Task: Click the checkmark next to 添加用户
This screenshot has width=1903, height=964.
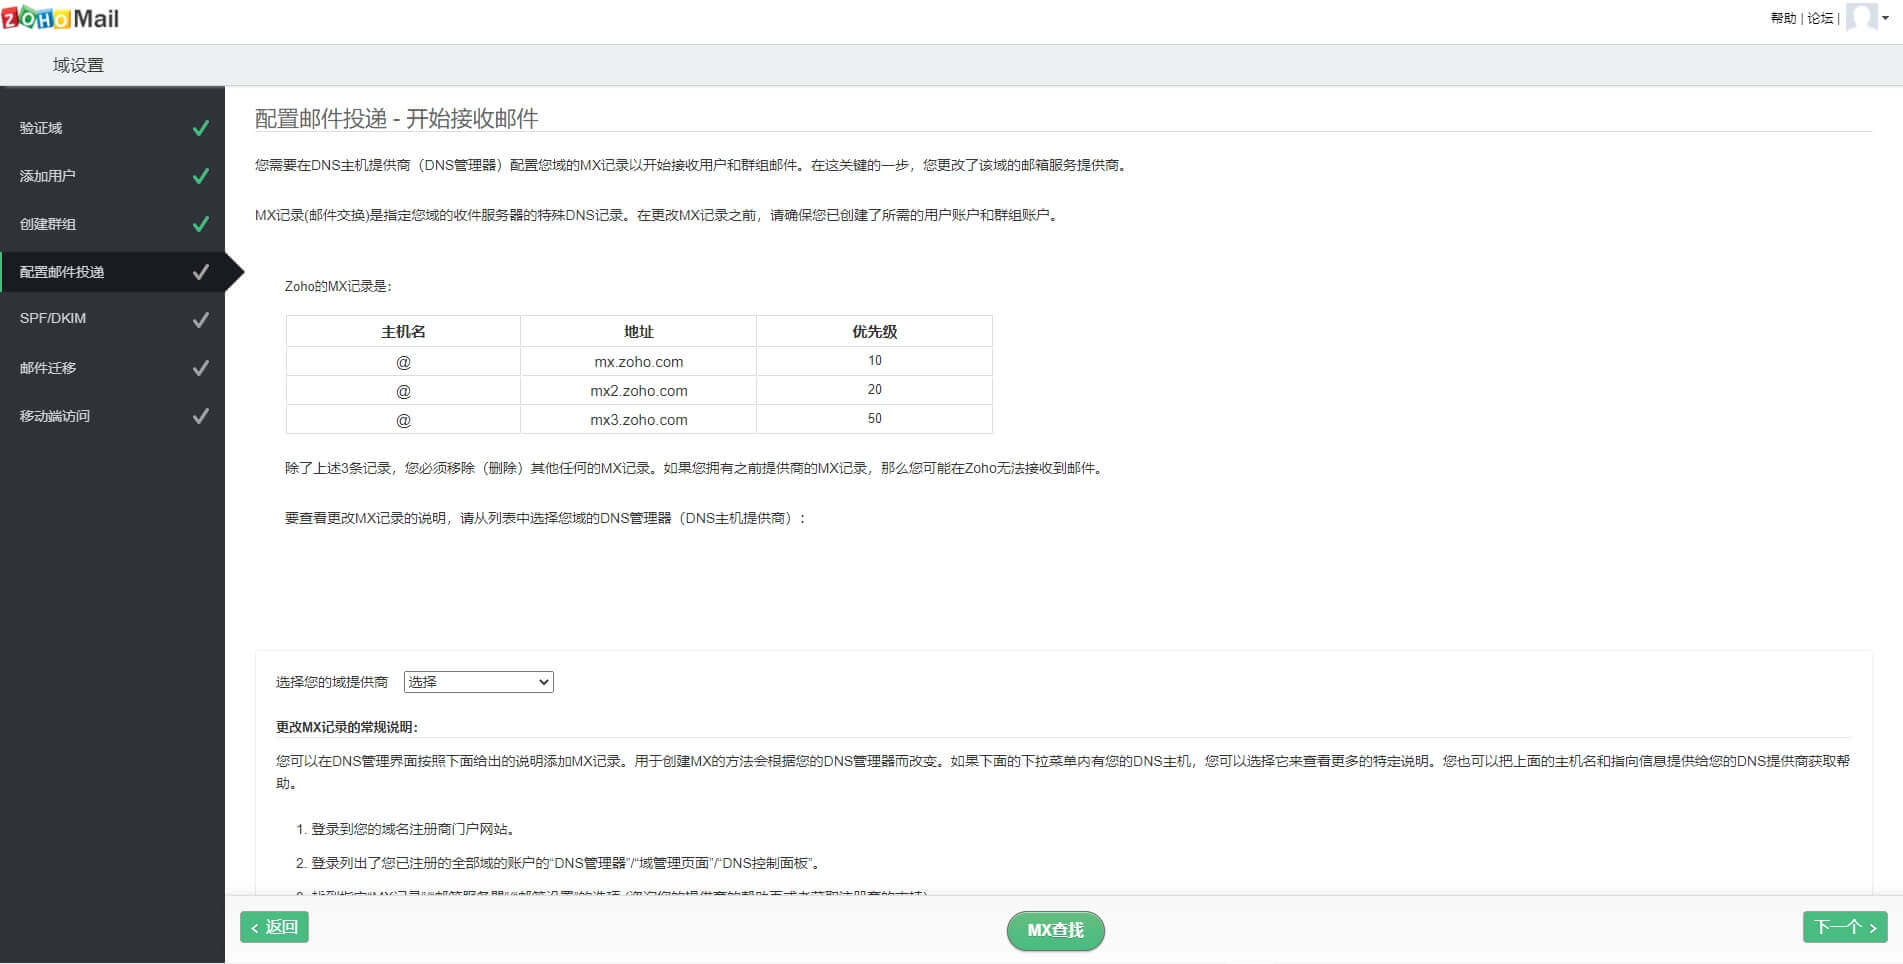Action: [x=201, y=175]
